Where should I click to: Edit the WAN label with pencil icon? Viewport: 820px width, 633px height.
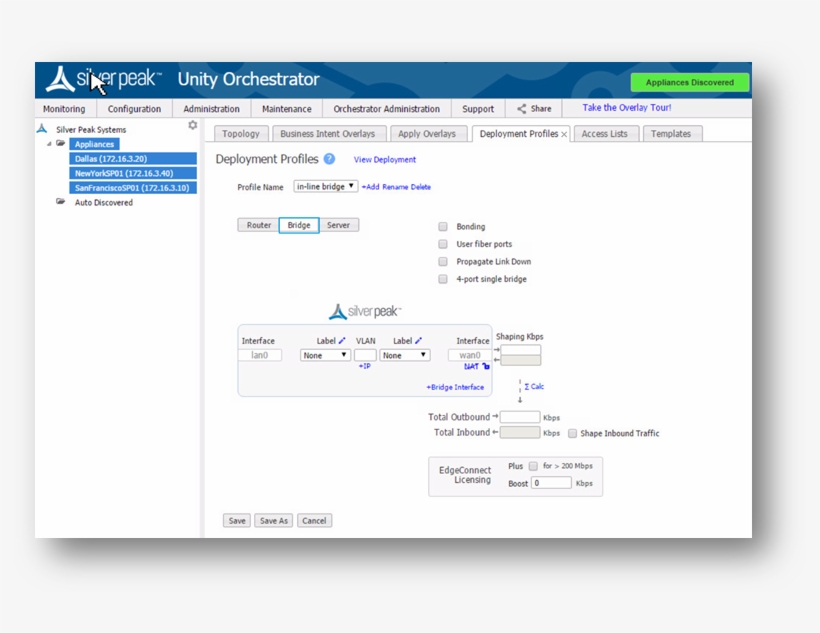(x=419, y=341)
